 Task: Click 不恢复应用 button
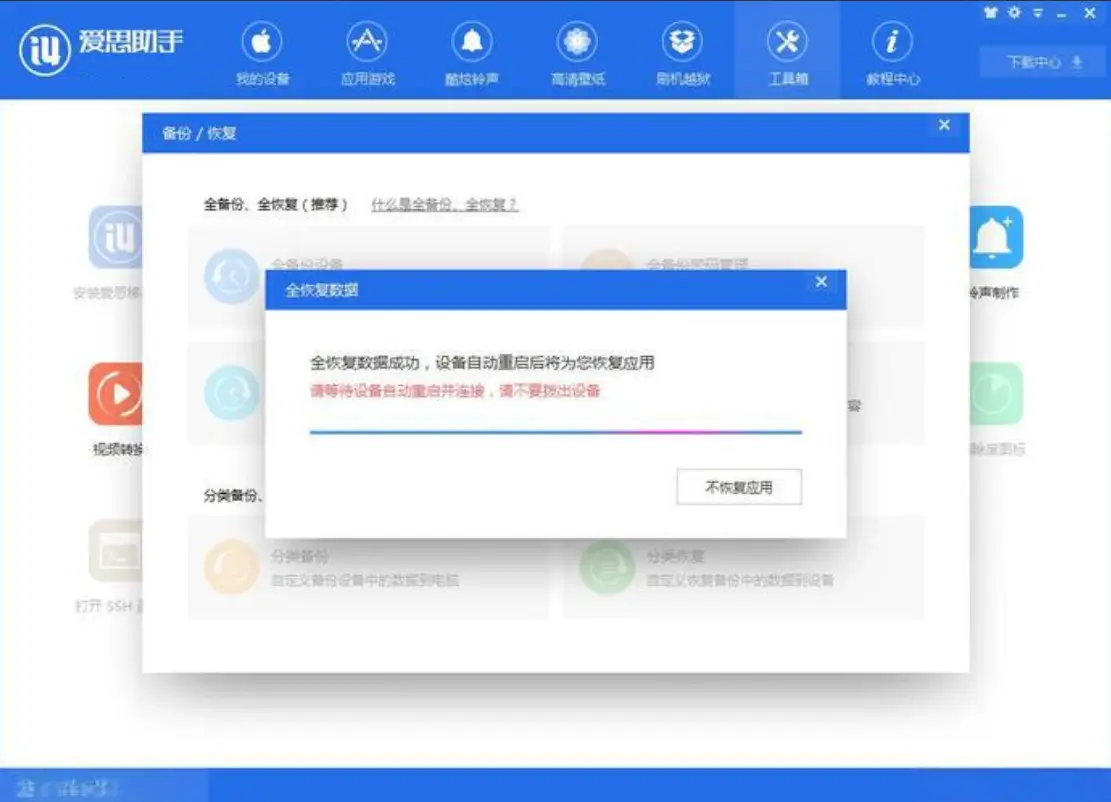click(x=739, y=487)
